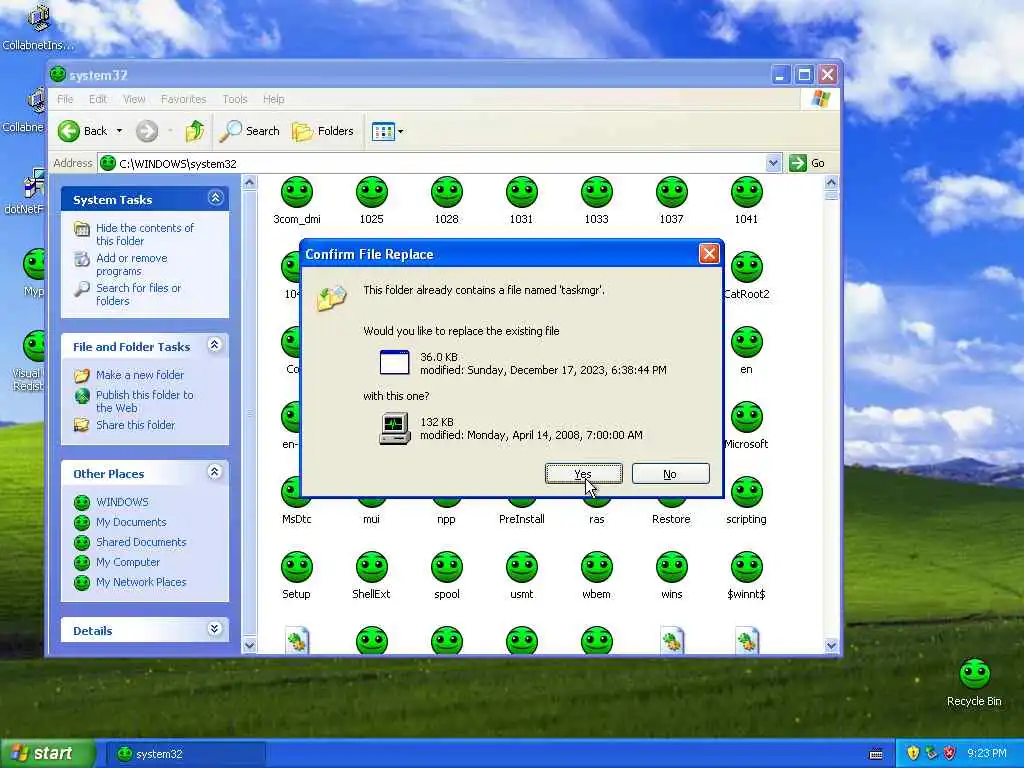This screenshot has height=768, width=1024.
Task: Select the Recycle Bin desktop icon
Action: [974, 675]
